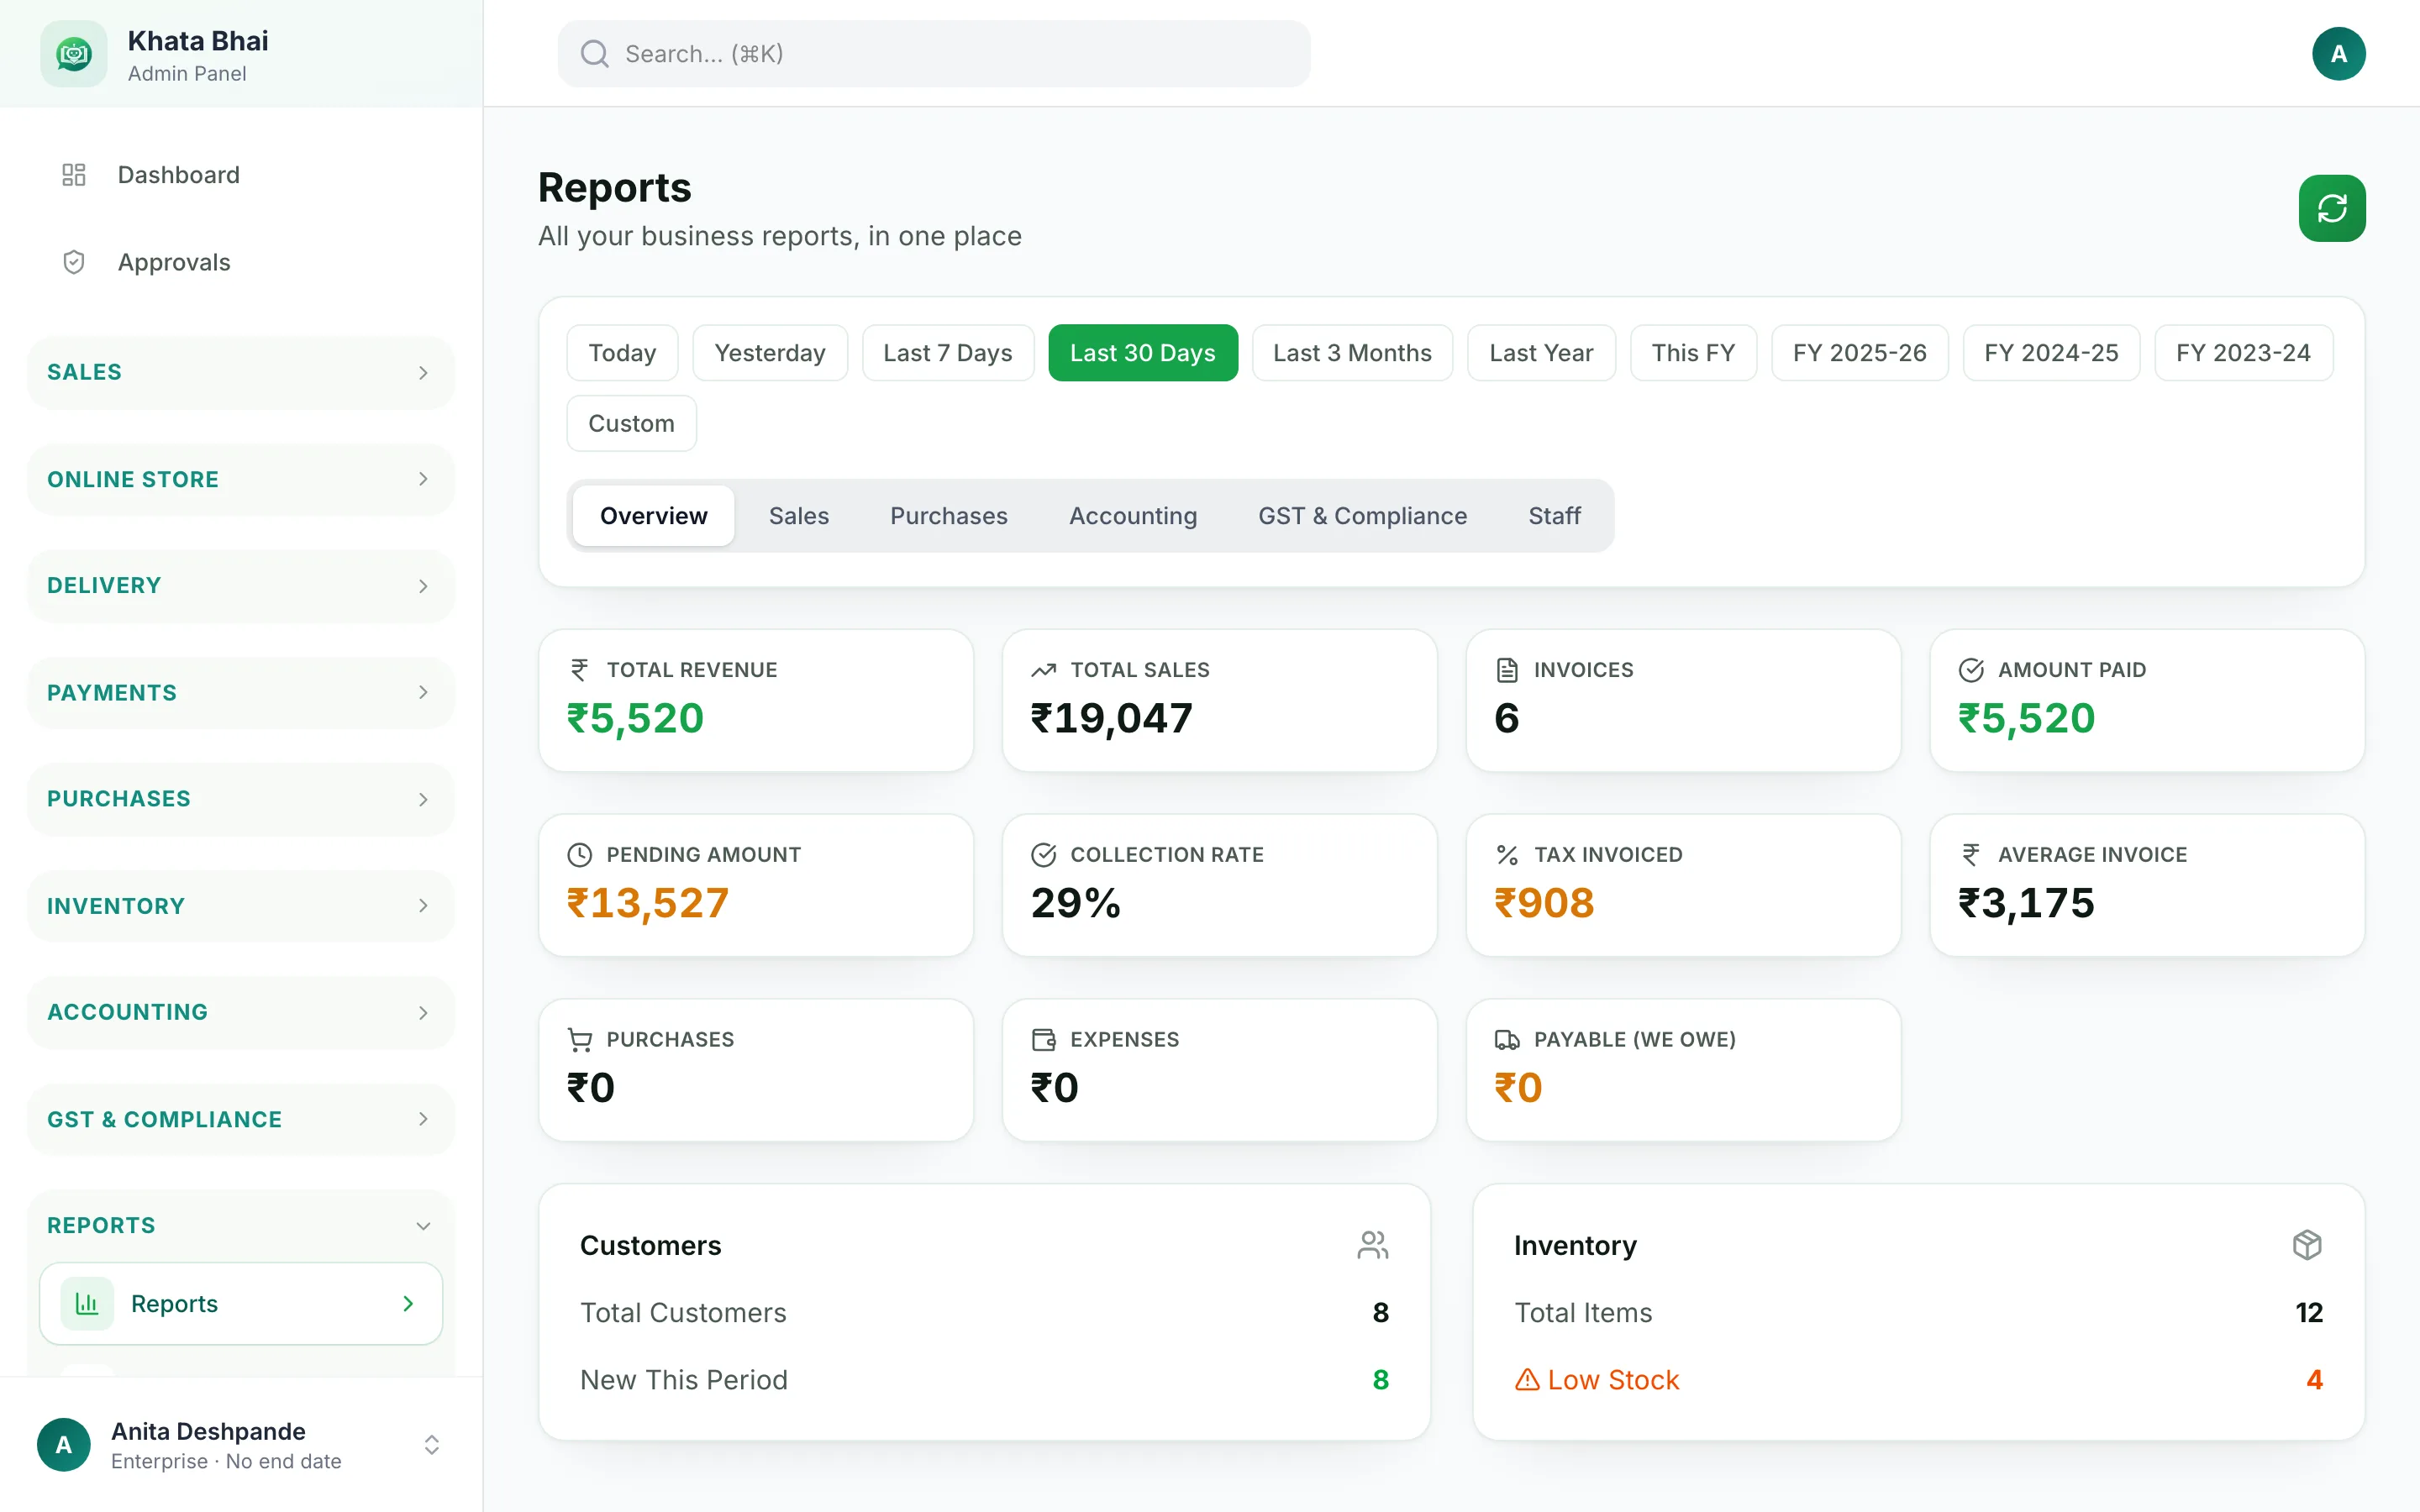The width and height of the screenshot is (2420, 1512).
Task: Click the bar chart icon beside Reports
Action: pyautogui.click(x=87, y=1303)
